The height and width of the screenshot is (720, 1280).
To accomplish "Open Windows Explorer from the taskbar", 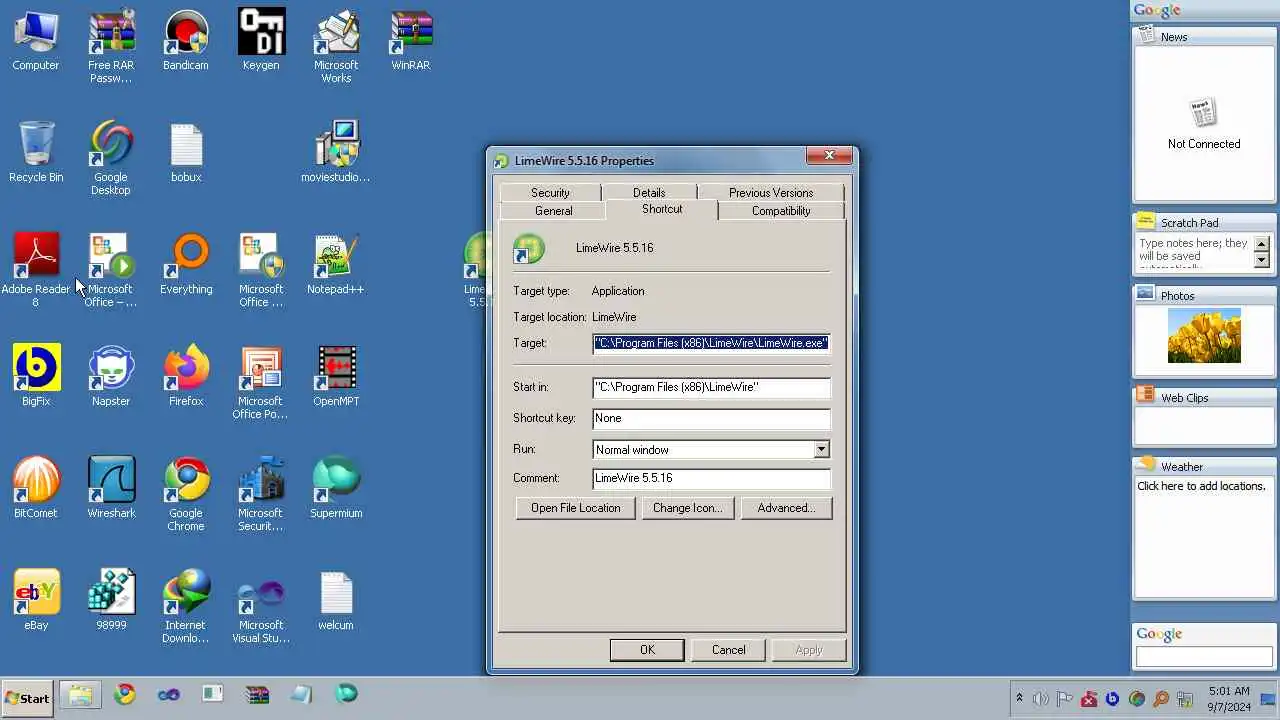I will tap(80, 695).
